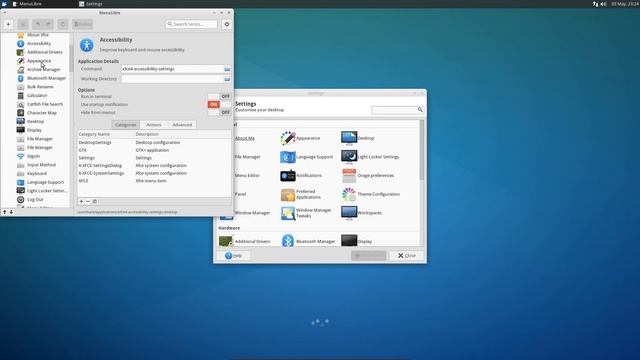Image resolution: width=640 pixels, height=360 pixels.
Task: Click the clear categories icon
Action: point(95,201)
